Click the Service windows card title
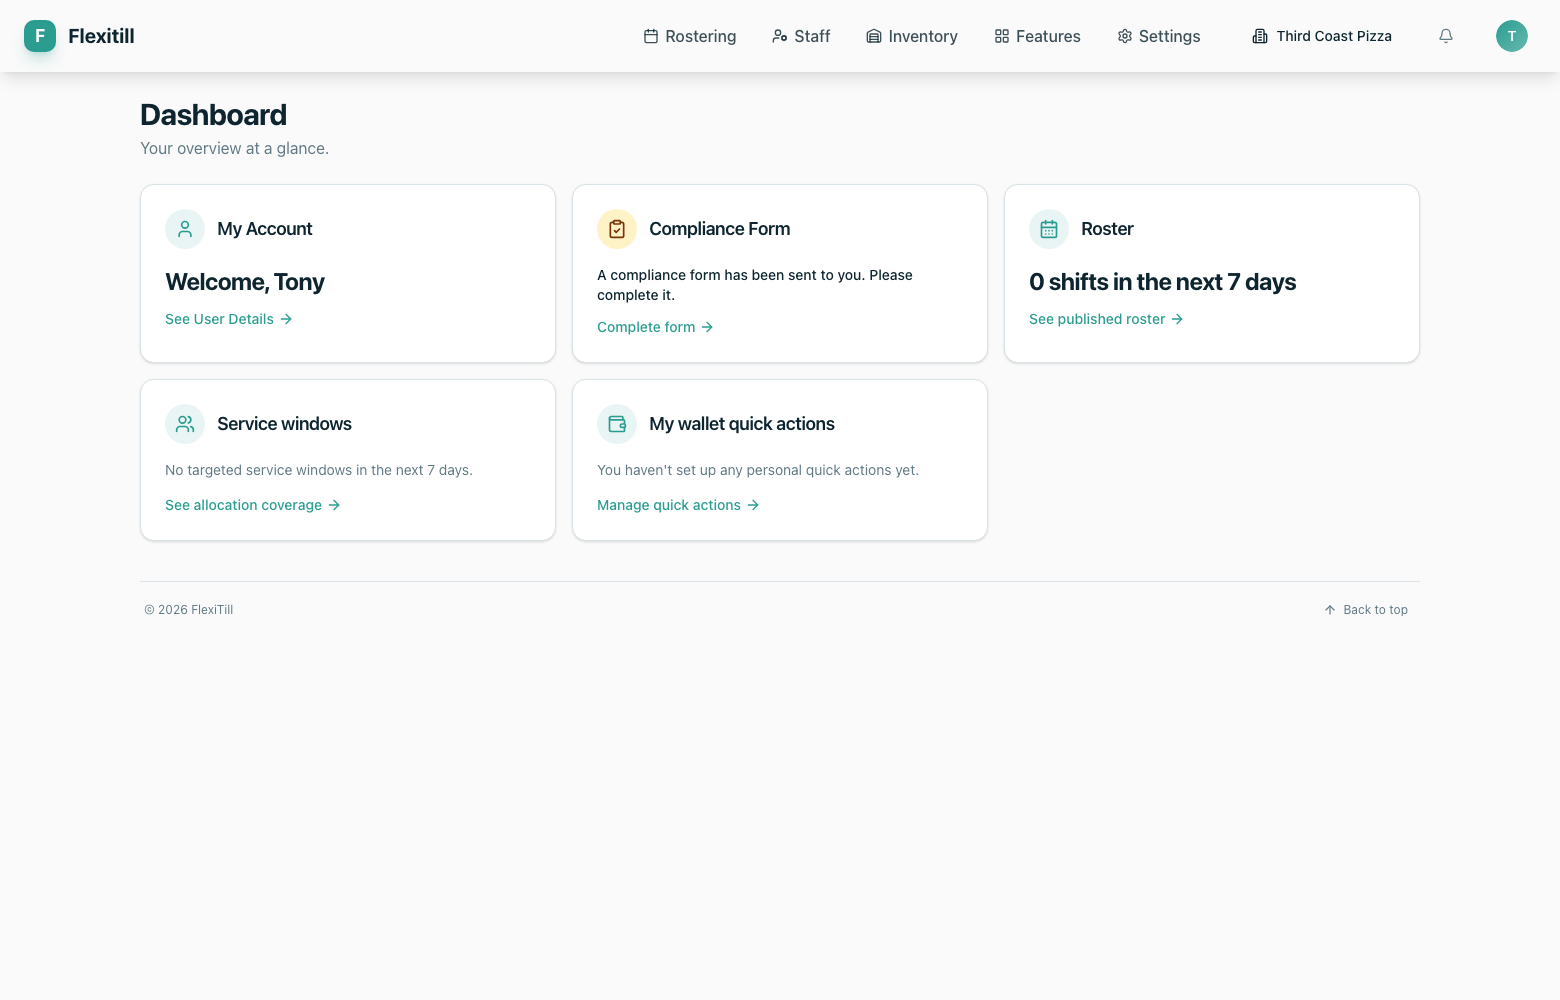 (x=284, y=424)
